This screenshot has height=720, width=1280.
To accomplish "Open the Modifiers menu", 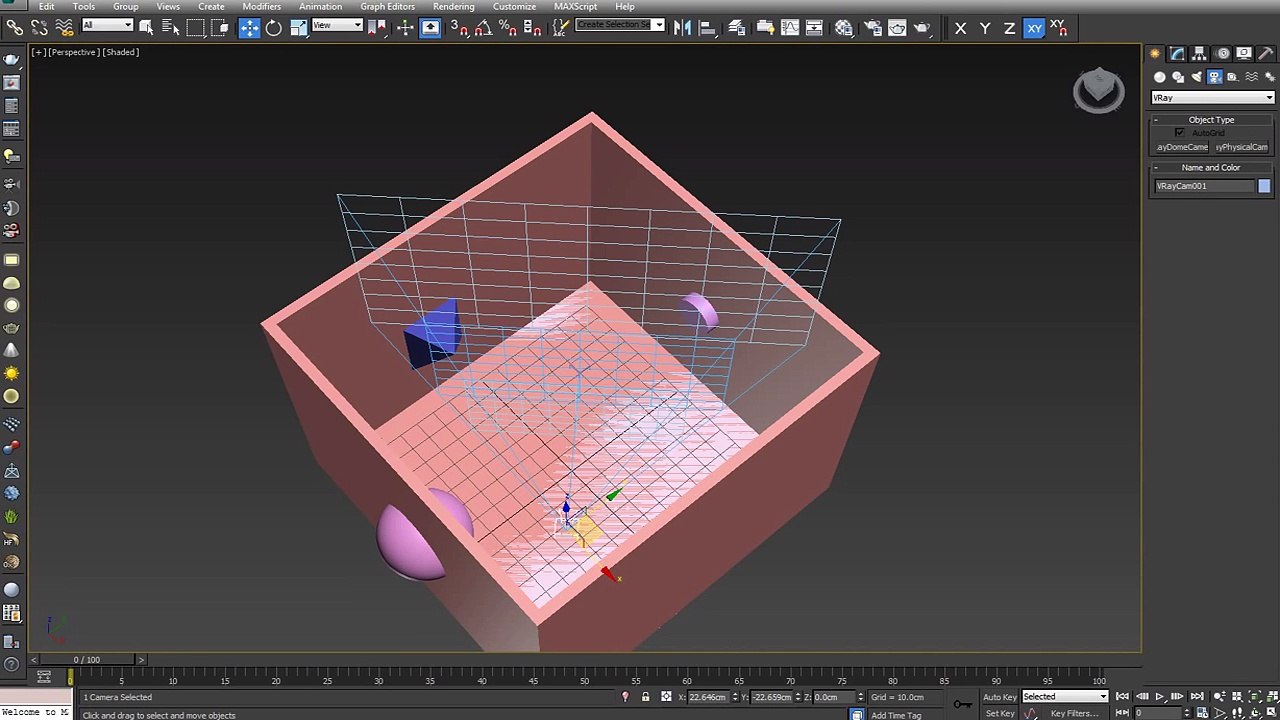I will click(x=261, y=7).
